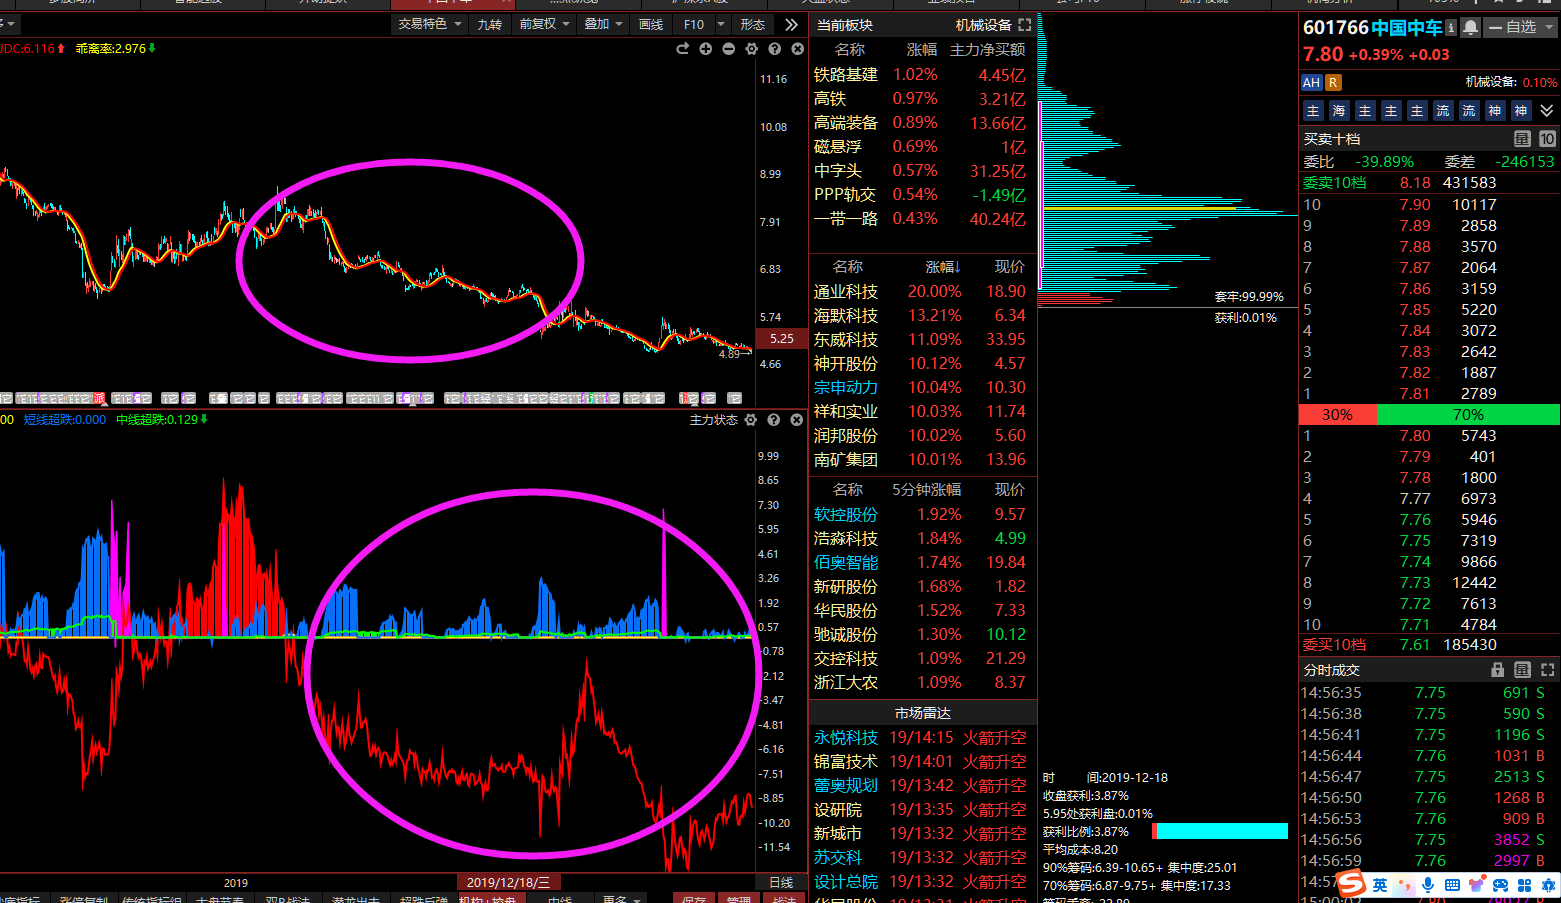This screenshot has height=903, width=1561.
Task: Toggle the AH share badge
Action: [1311, 83]
